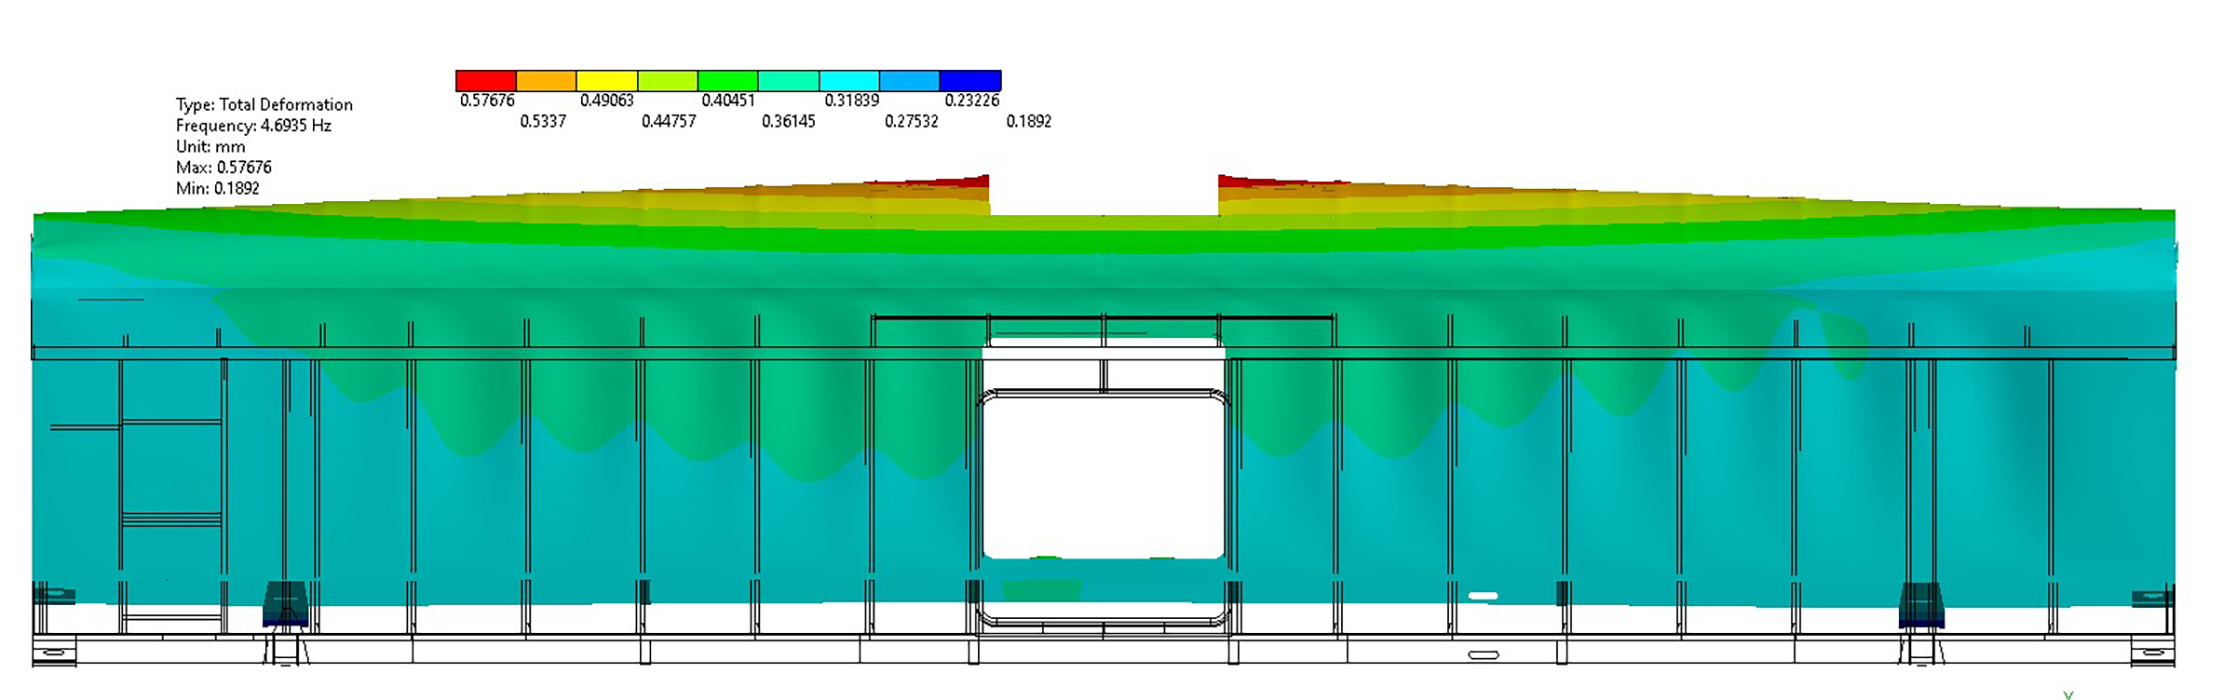Click the 'Min: 0.1892' text line
The image size is (2223, 700).
pos(217,189)
